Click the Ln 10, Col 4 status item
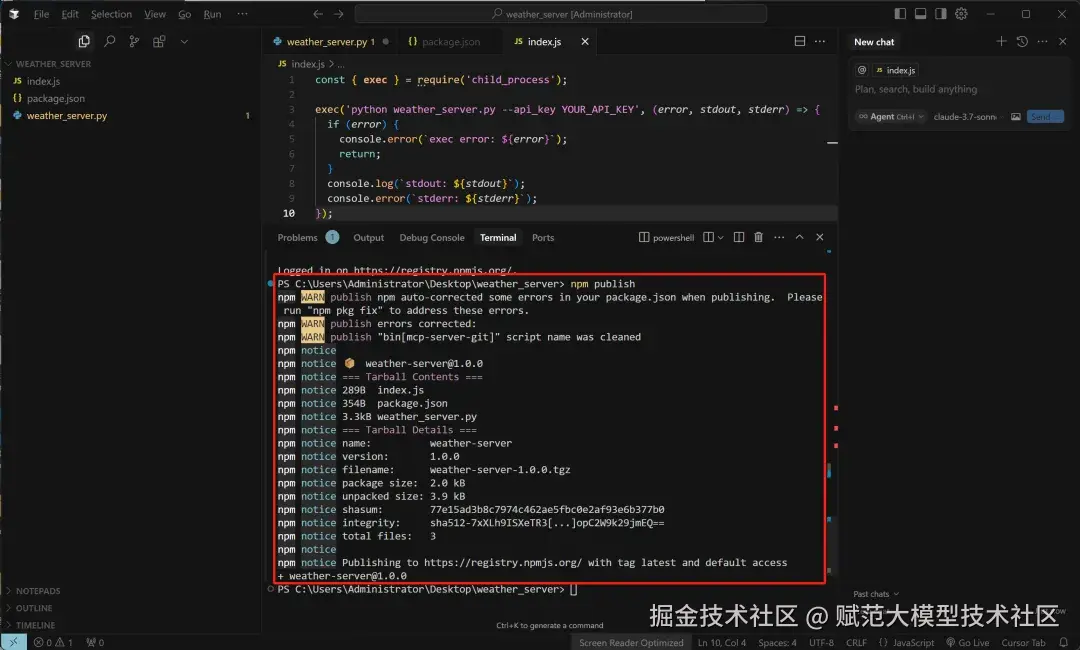The height and width of the screenshot is (650, 1080). [722, 642]
